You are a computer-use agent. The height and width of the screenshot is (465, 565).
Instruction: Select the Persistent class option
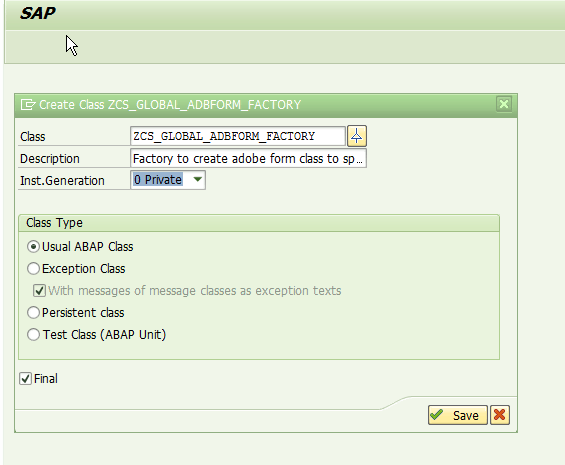[x=33, y=313]
